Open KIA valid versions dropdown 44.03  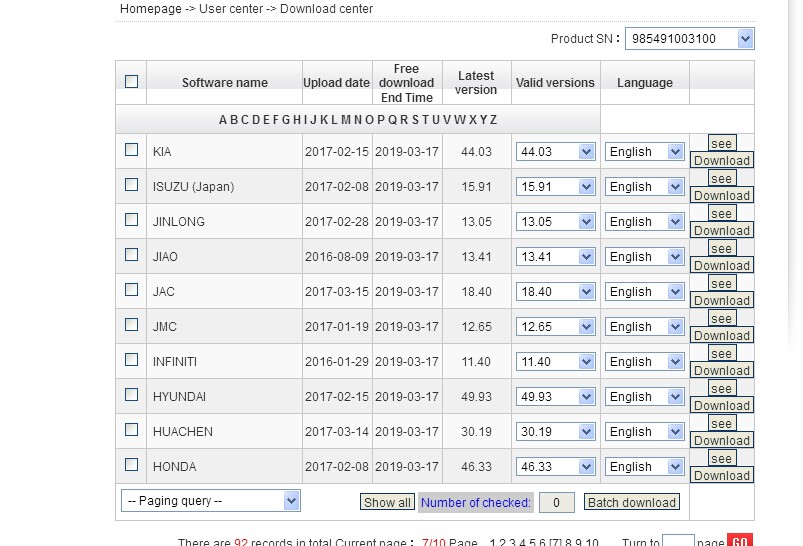click(556, 152)
